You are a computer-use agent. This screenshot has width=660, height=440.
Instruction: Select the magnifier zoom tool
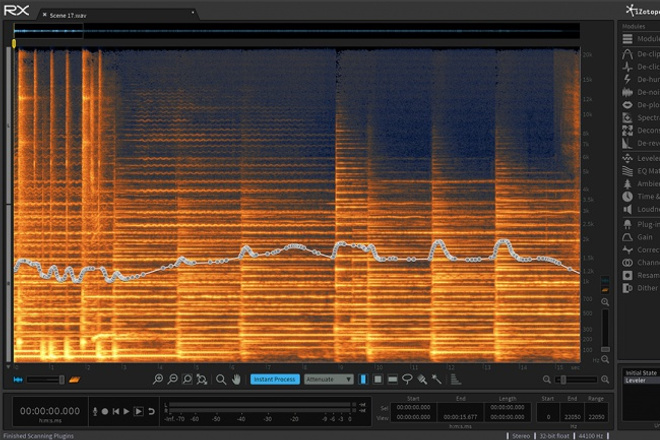(221, 379)
